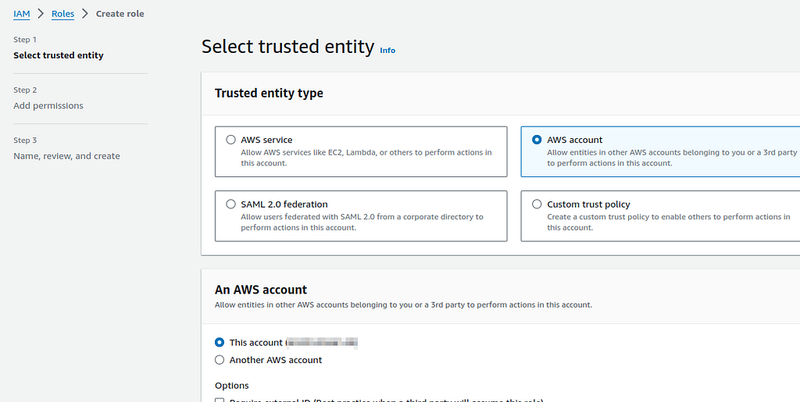Click Step 2 Add permissions

coord(48,106)
